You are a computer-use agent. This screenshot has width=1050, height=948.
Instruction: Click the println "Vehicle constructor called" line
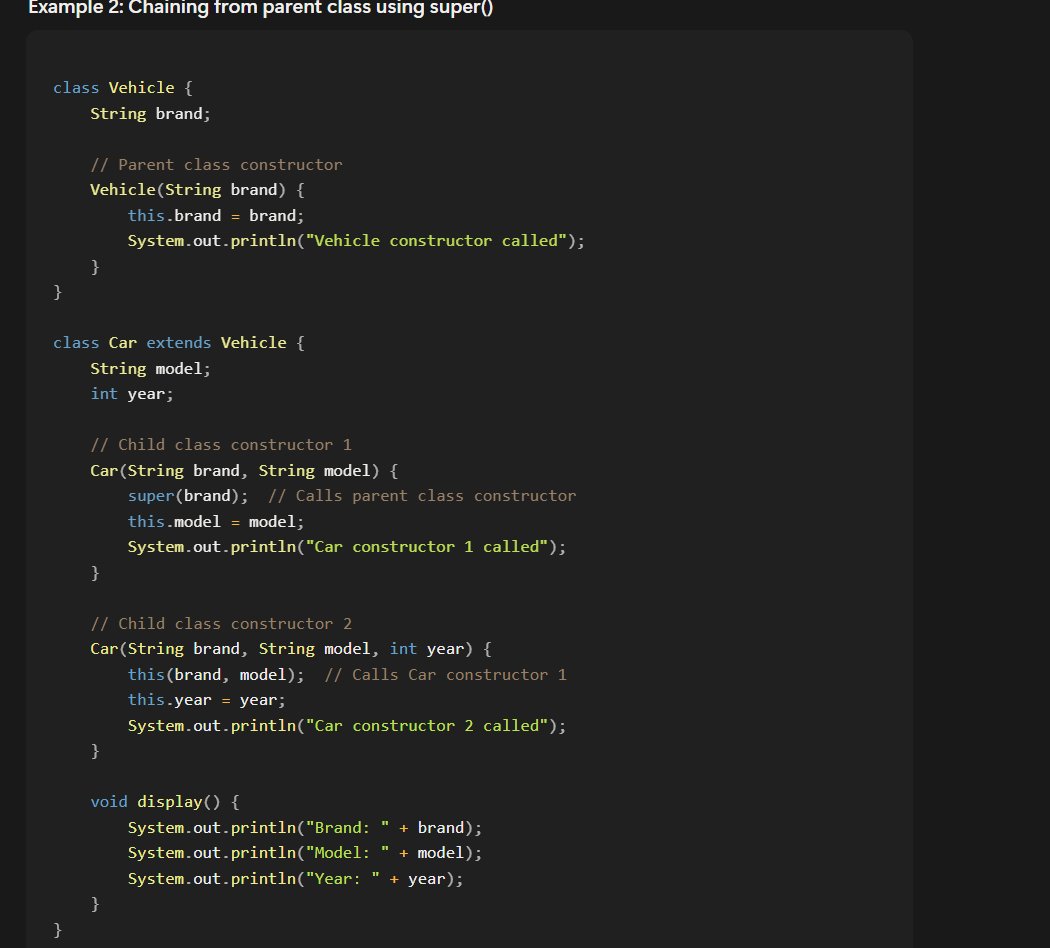356,241
